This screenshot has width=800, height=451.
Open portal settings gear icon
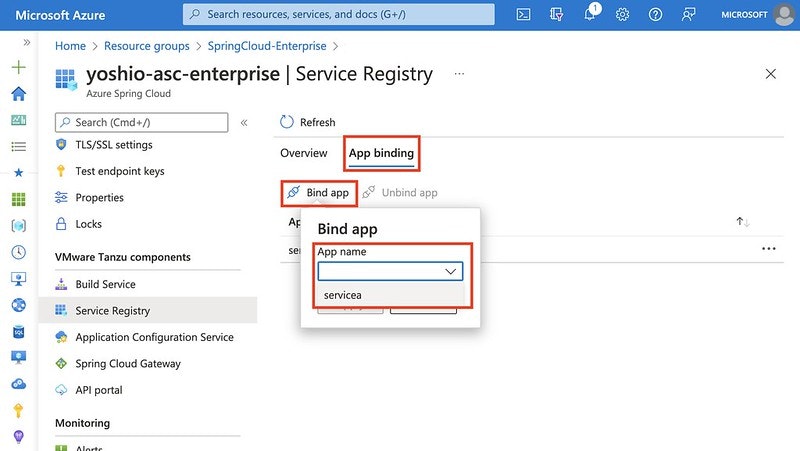pos(622,15)
